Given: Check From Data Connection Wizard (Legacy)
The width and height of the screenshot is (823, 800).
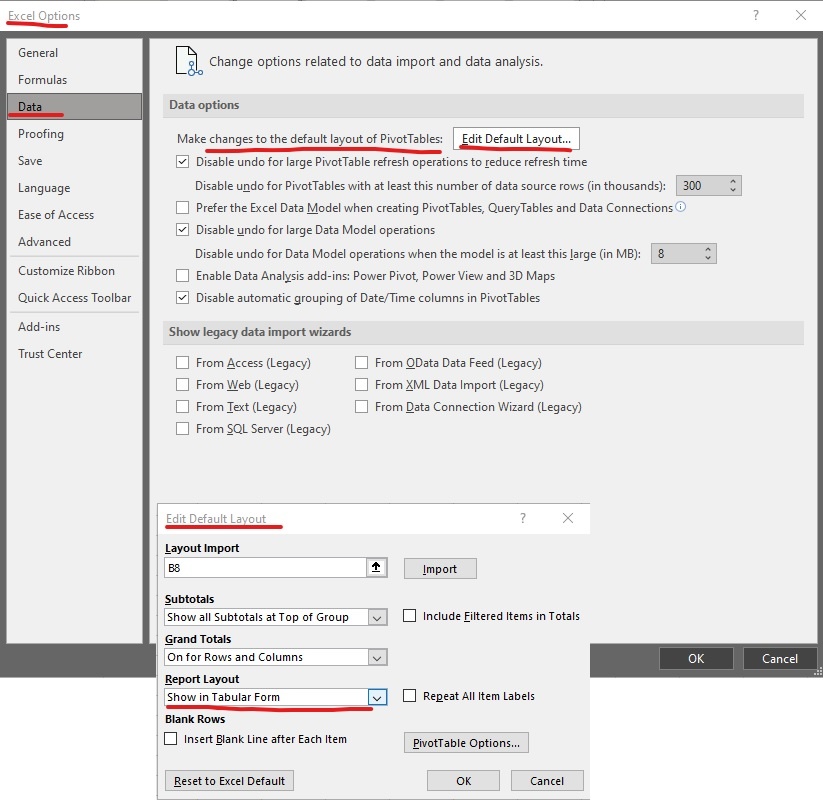Looking at the screenshot, I should [x=361, y=407].
